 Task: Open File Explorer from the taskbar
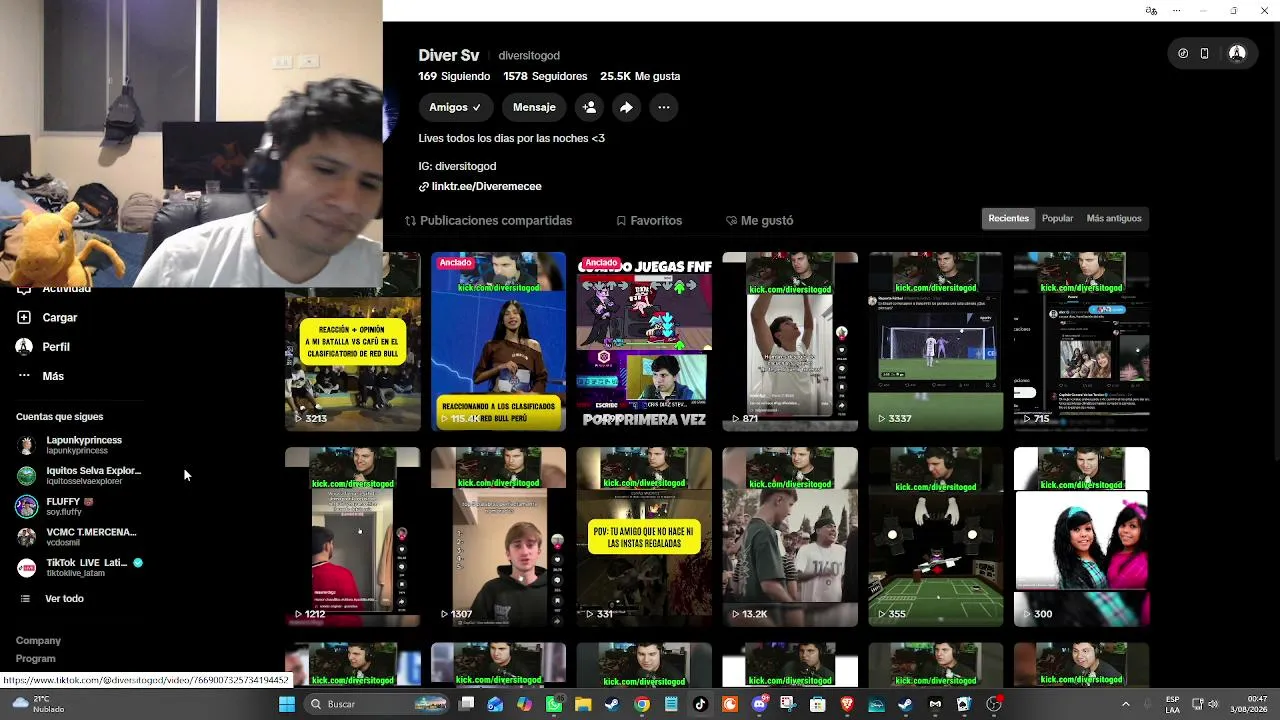click(583, 704)
